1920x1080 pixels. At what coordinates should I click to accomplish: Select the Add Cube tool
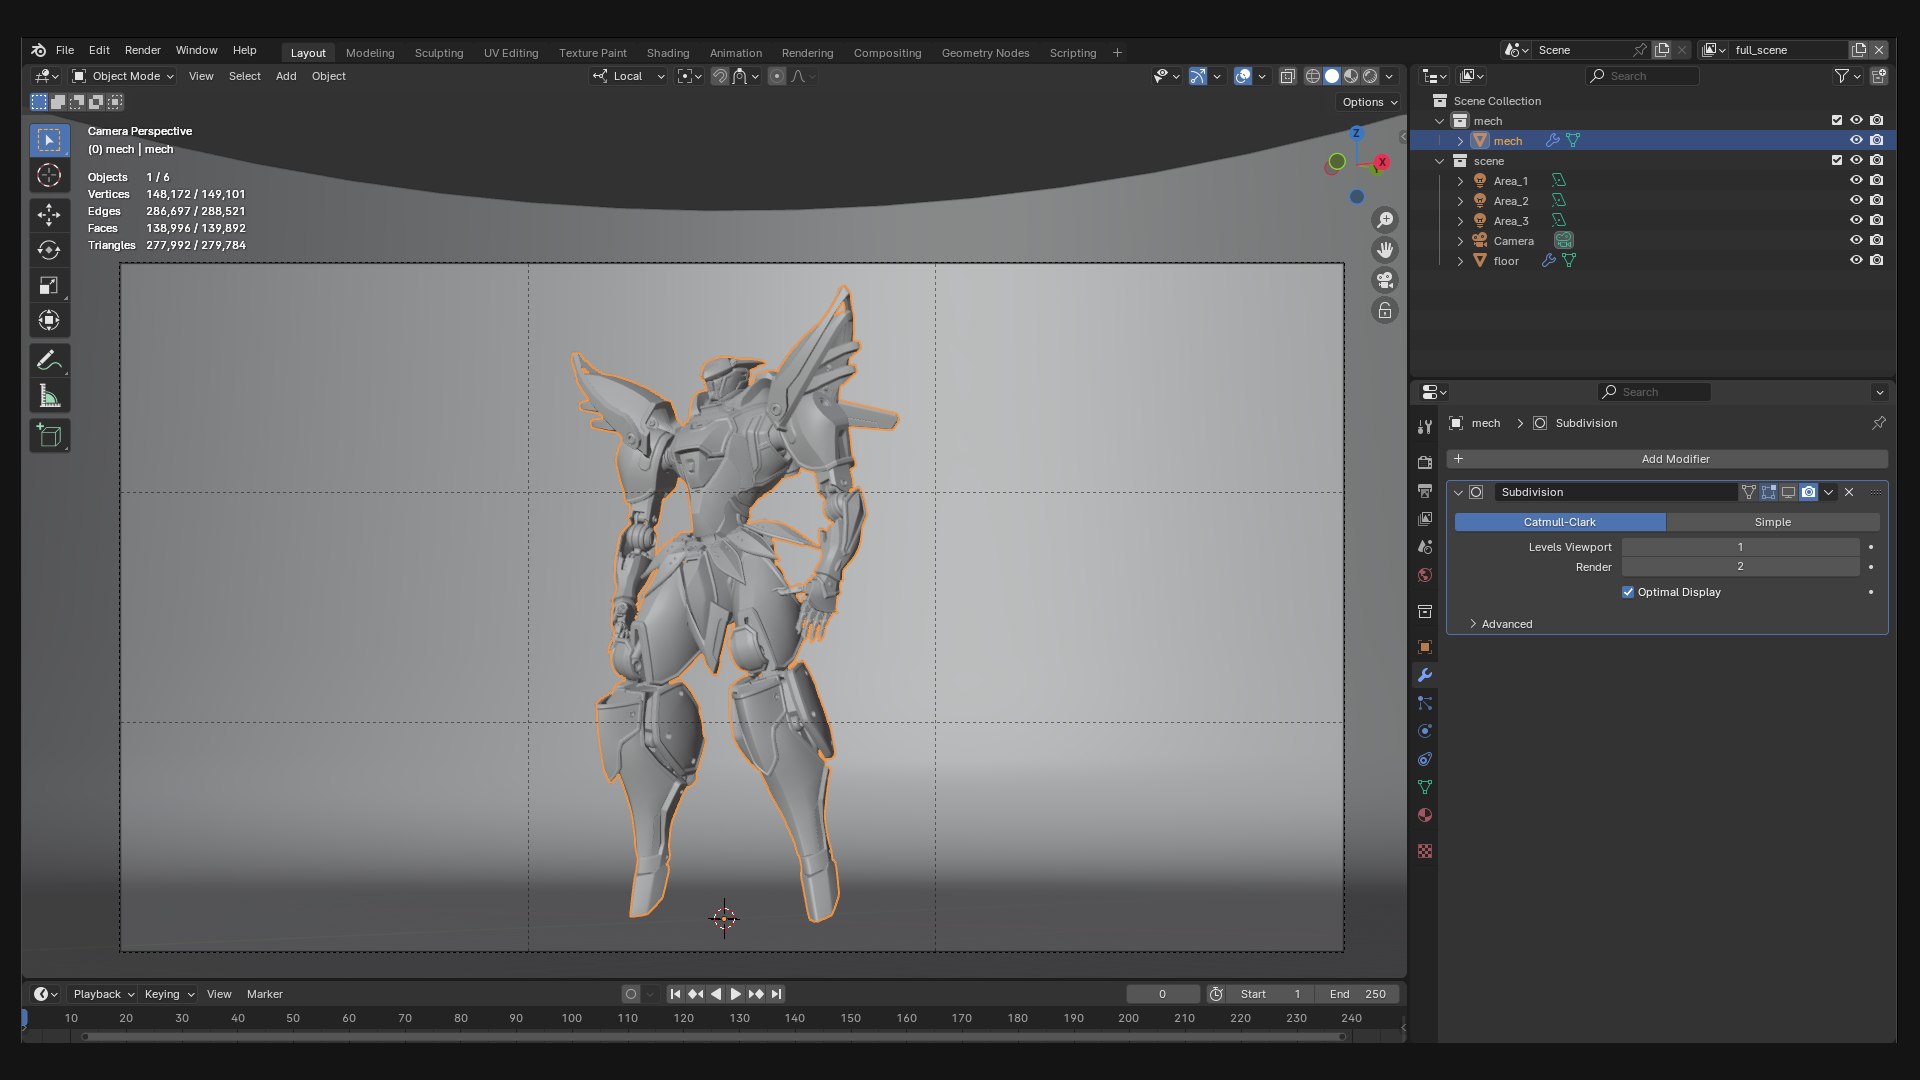pyautogui.click(x=49, y=436)
